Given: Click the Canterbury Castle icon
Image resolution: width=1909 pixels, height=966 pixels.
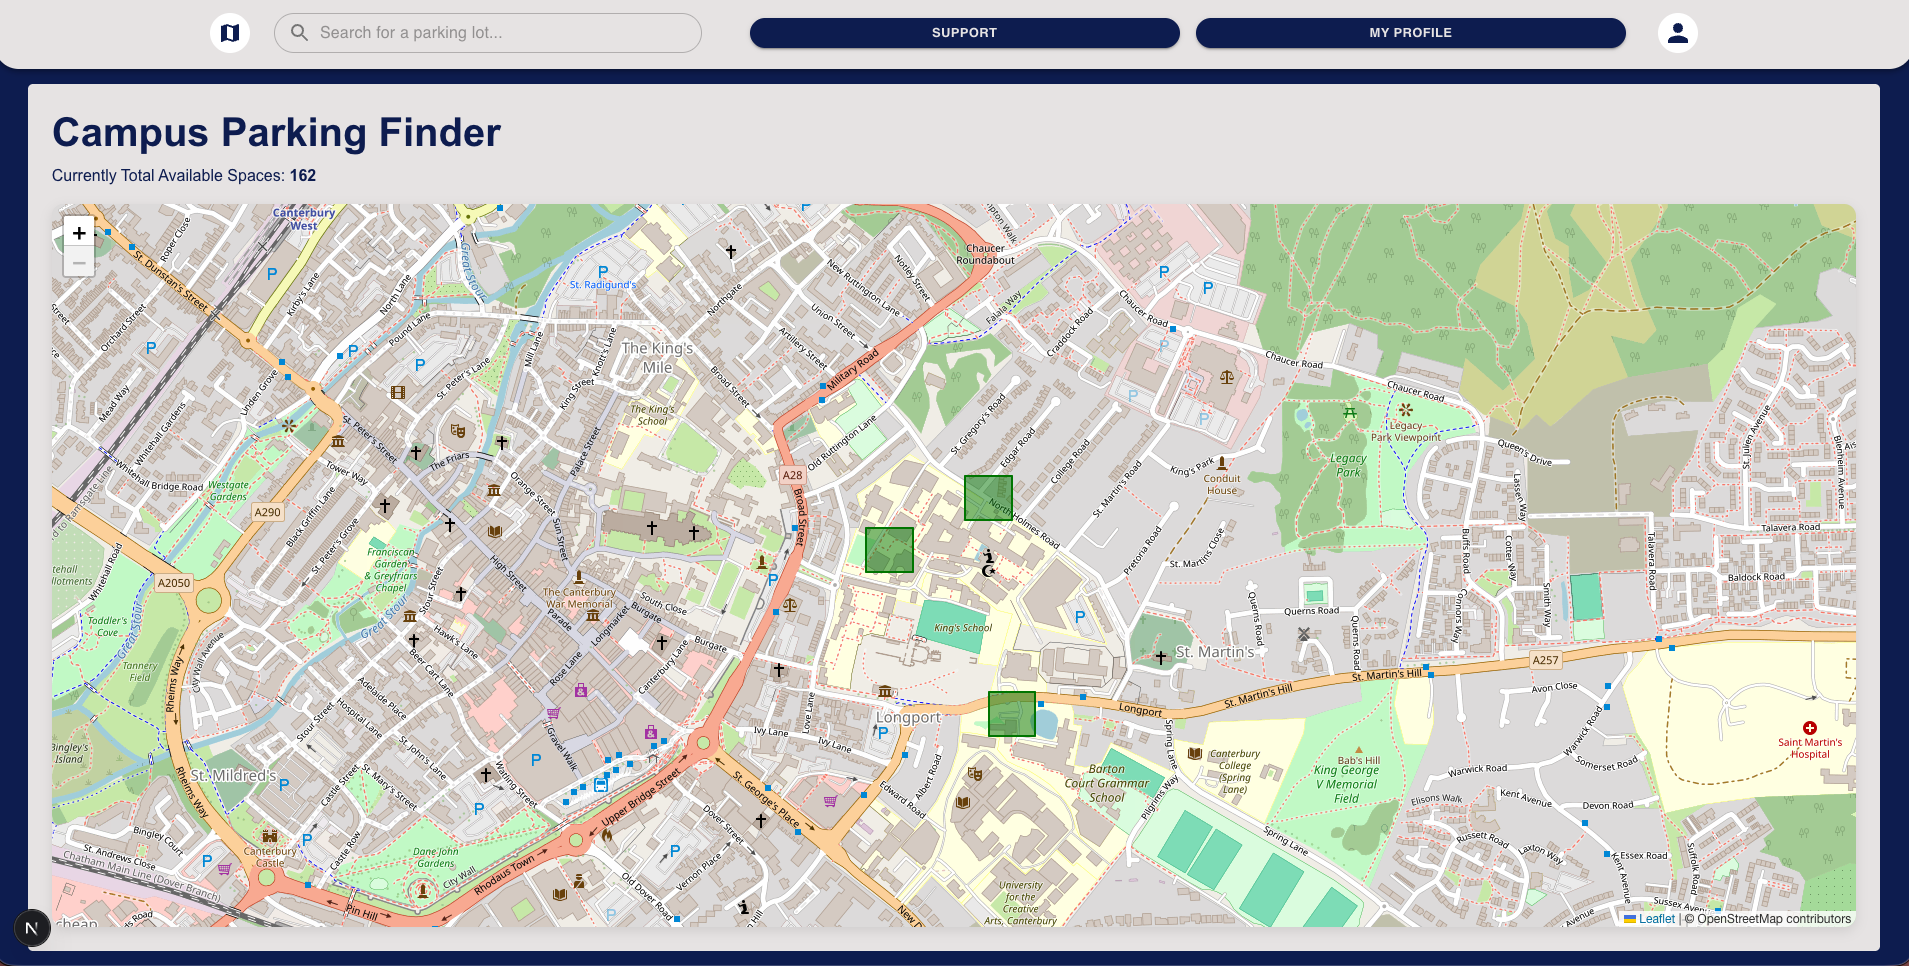Looking at the screenshot, I should 269,836.
